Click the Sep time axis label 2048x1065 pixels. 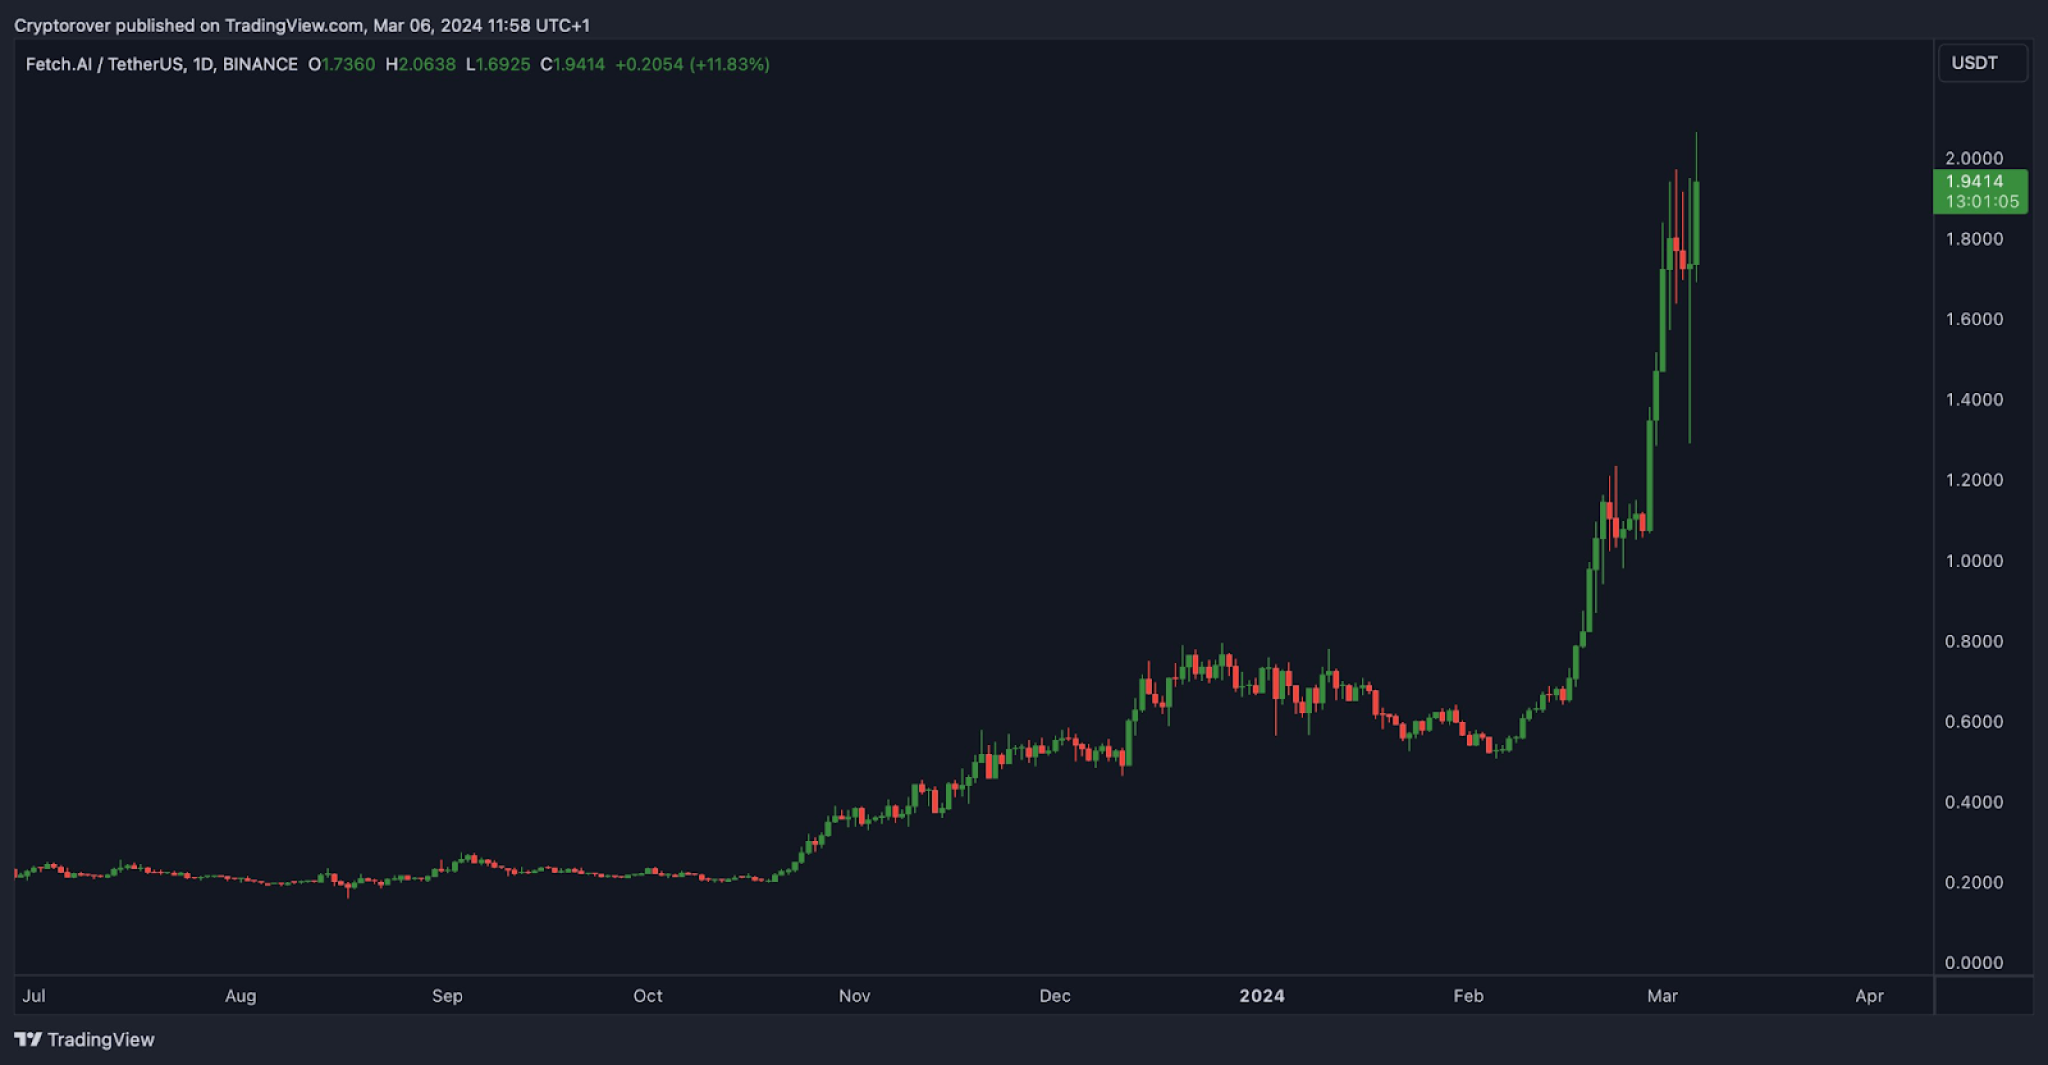[447, 996]
